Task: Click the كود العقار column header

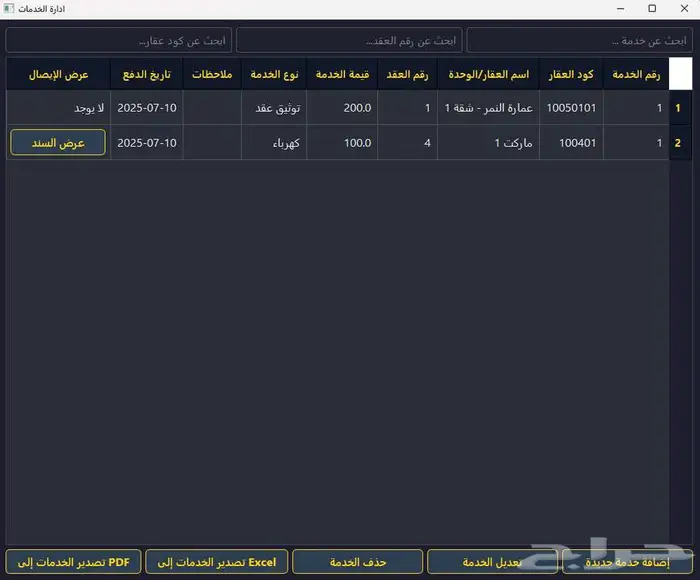Action: point(572,75)
